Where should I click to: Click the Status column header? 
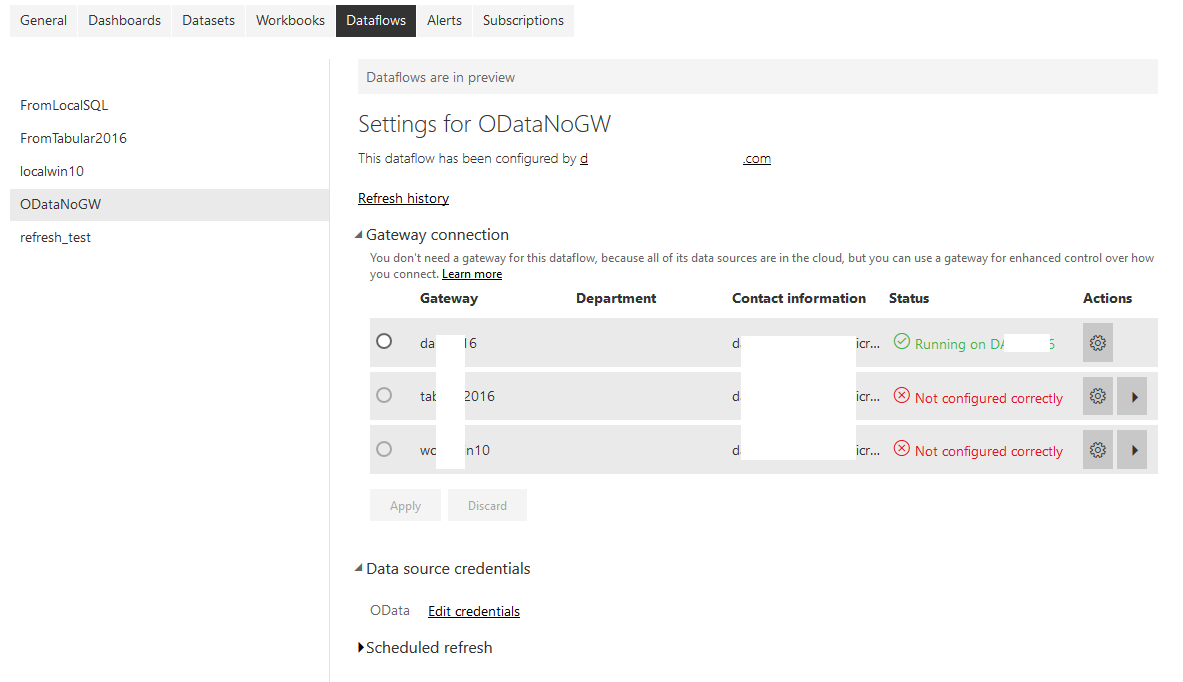point(909,299)
